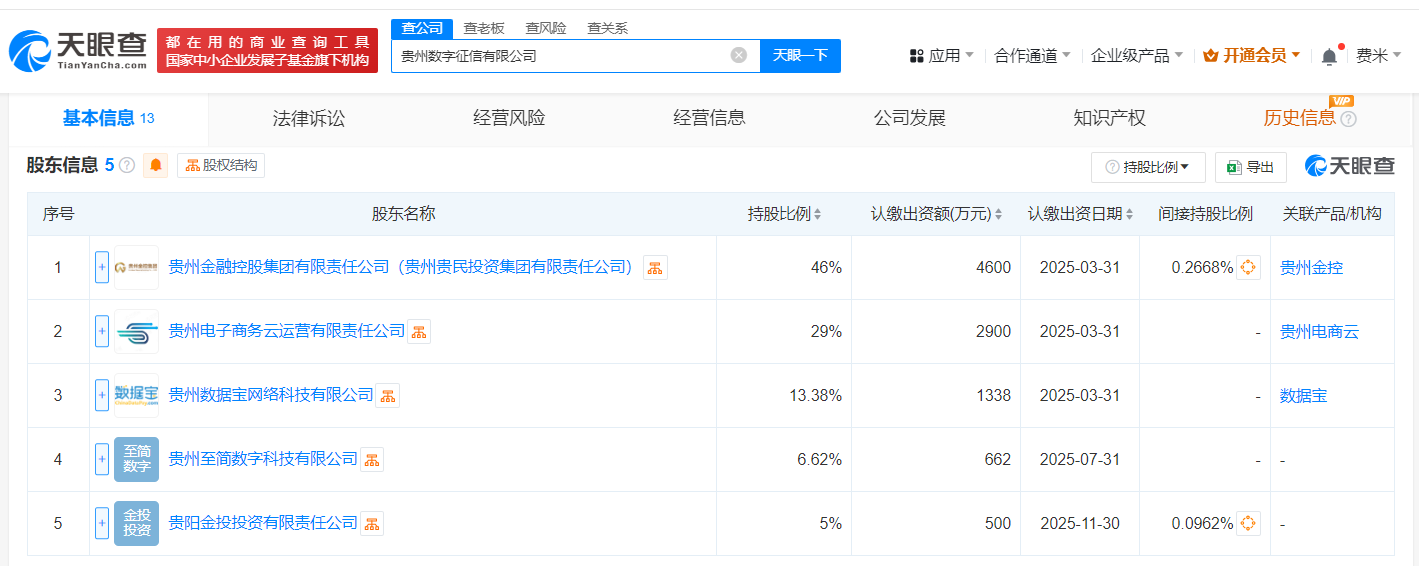
Task: View indirect holding path icon for 0.2668%
Action: (x=1248, y=268)
